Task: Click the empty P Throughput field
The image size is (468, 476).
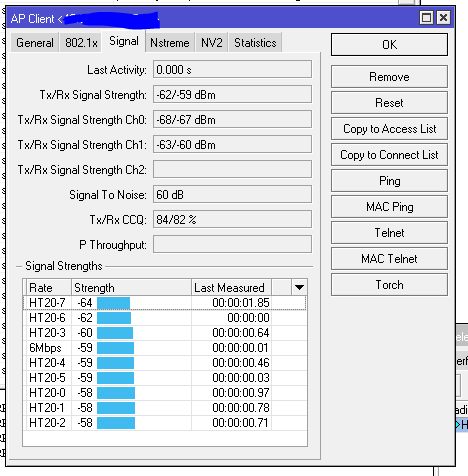Action: [232, 244]
